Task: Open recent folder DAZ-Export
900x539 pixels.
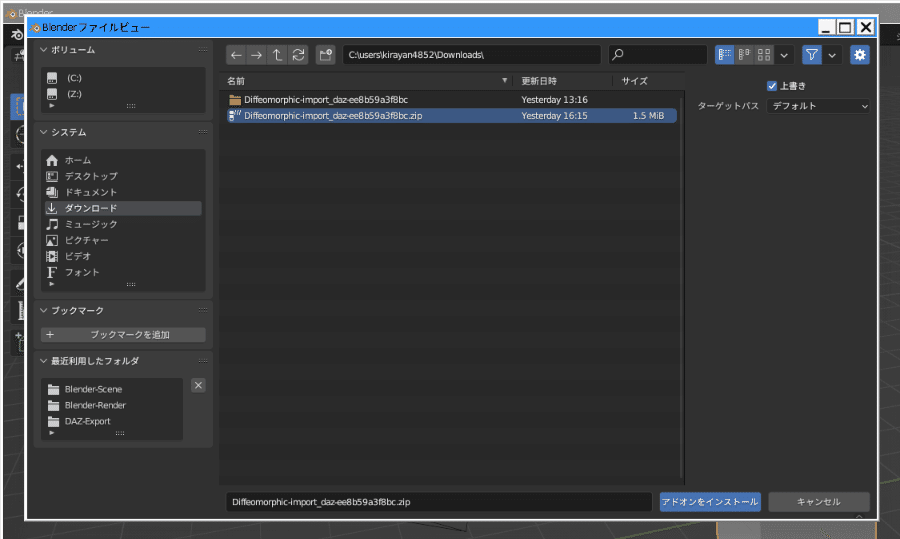Action: click(x=112, y=421)
